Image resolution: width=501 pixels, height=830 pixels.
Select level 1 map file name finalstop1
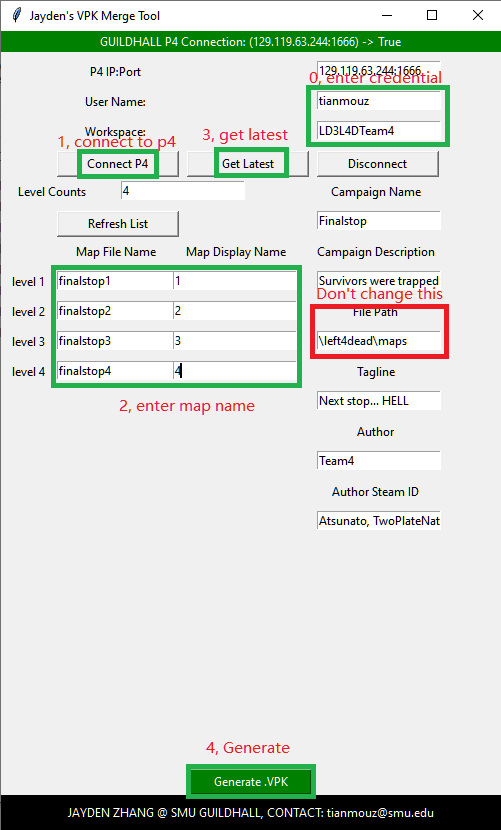click(x=115, y=281)
